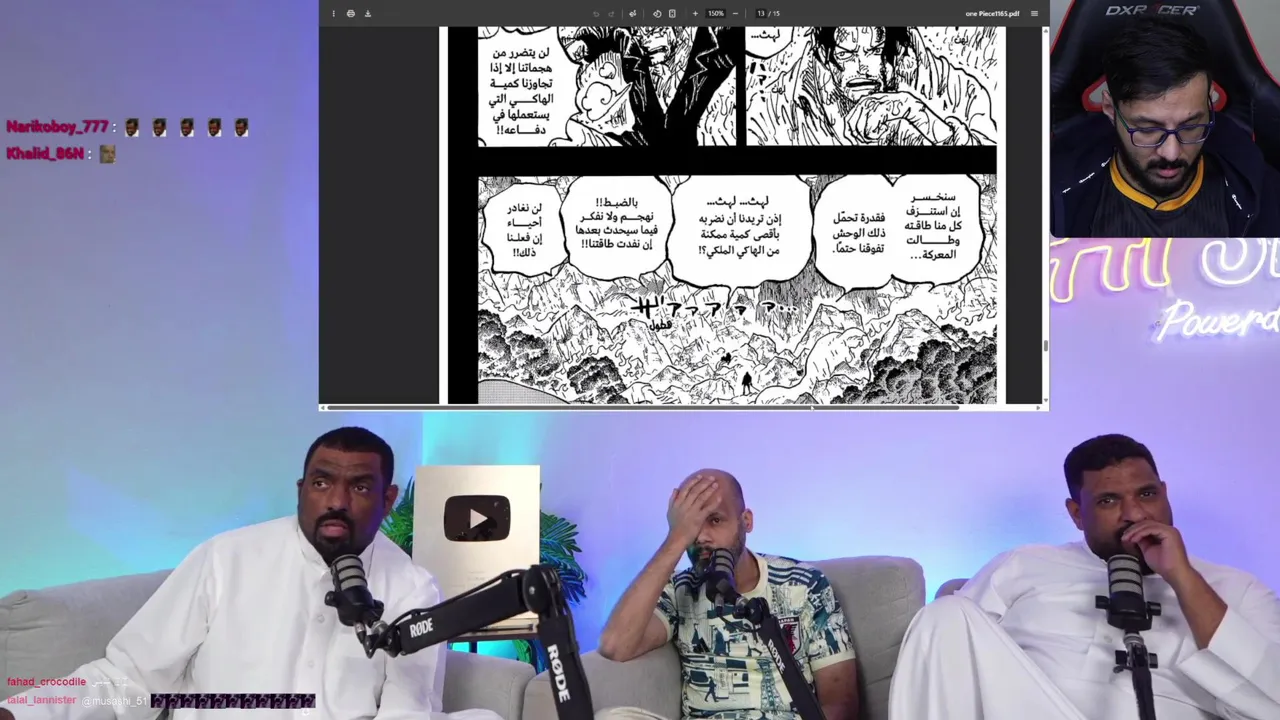1280x720 pixels.
Task: Click the redo icon in PDF toolbar
Action: tap(611, 13)
